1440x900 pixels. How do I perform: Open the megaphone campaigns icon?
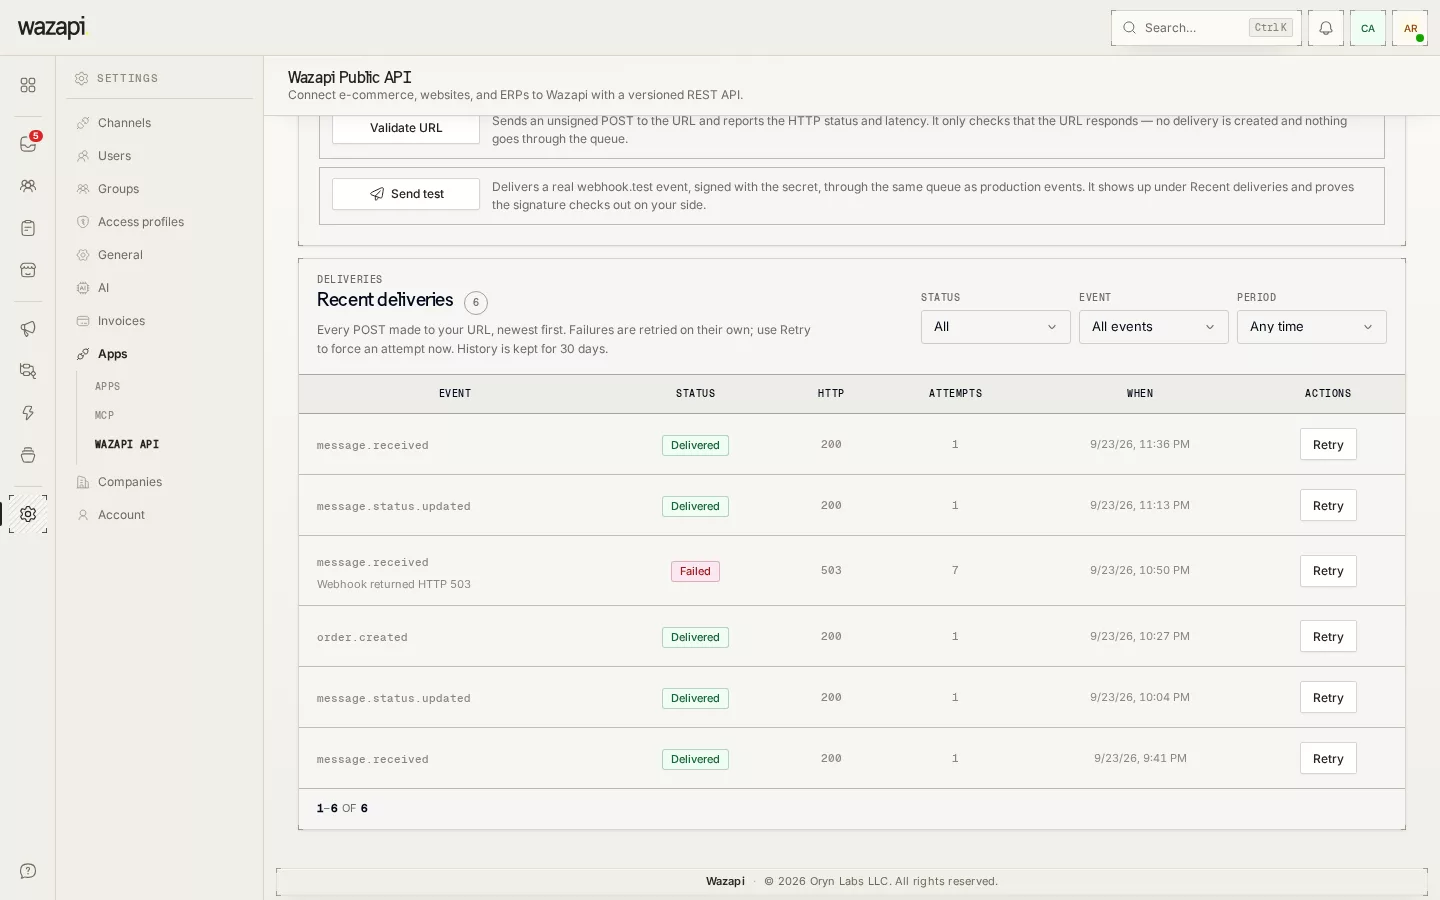(x=28, y=329)
